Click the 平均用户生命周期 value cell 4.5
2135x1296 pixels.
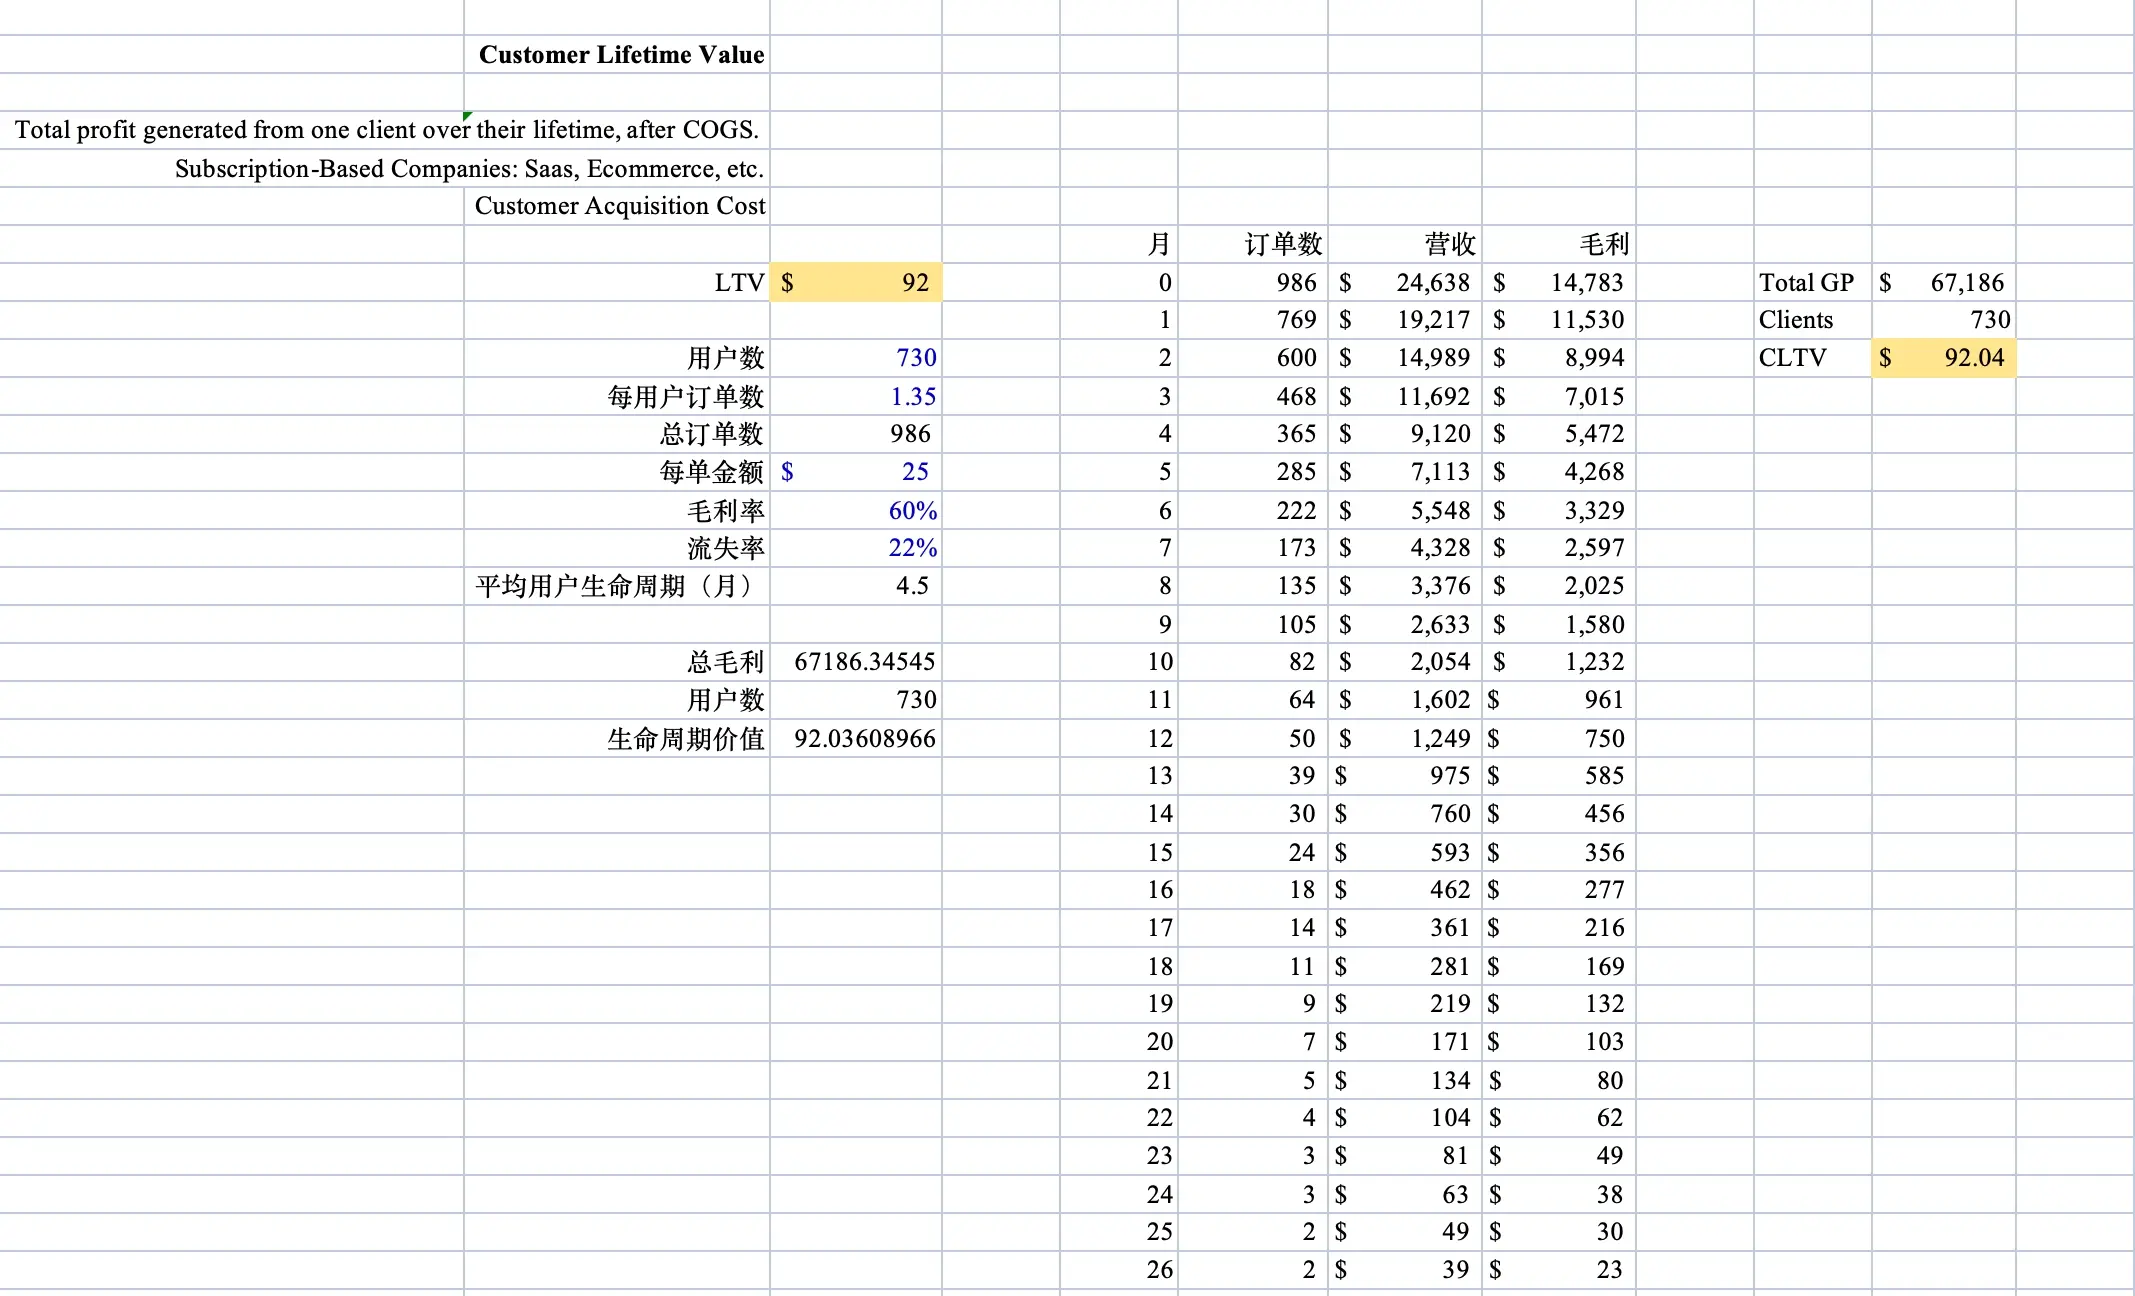click(x=856, y=586)
